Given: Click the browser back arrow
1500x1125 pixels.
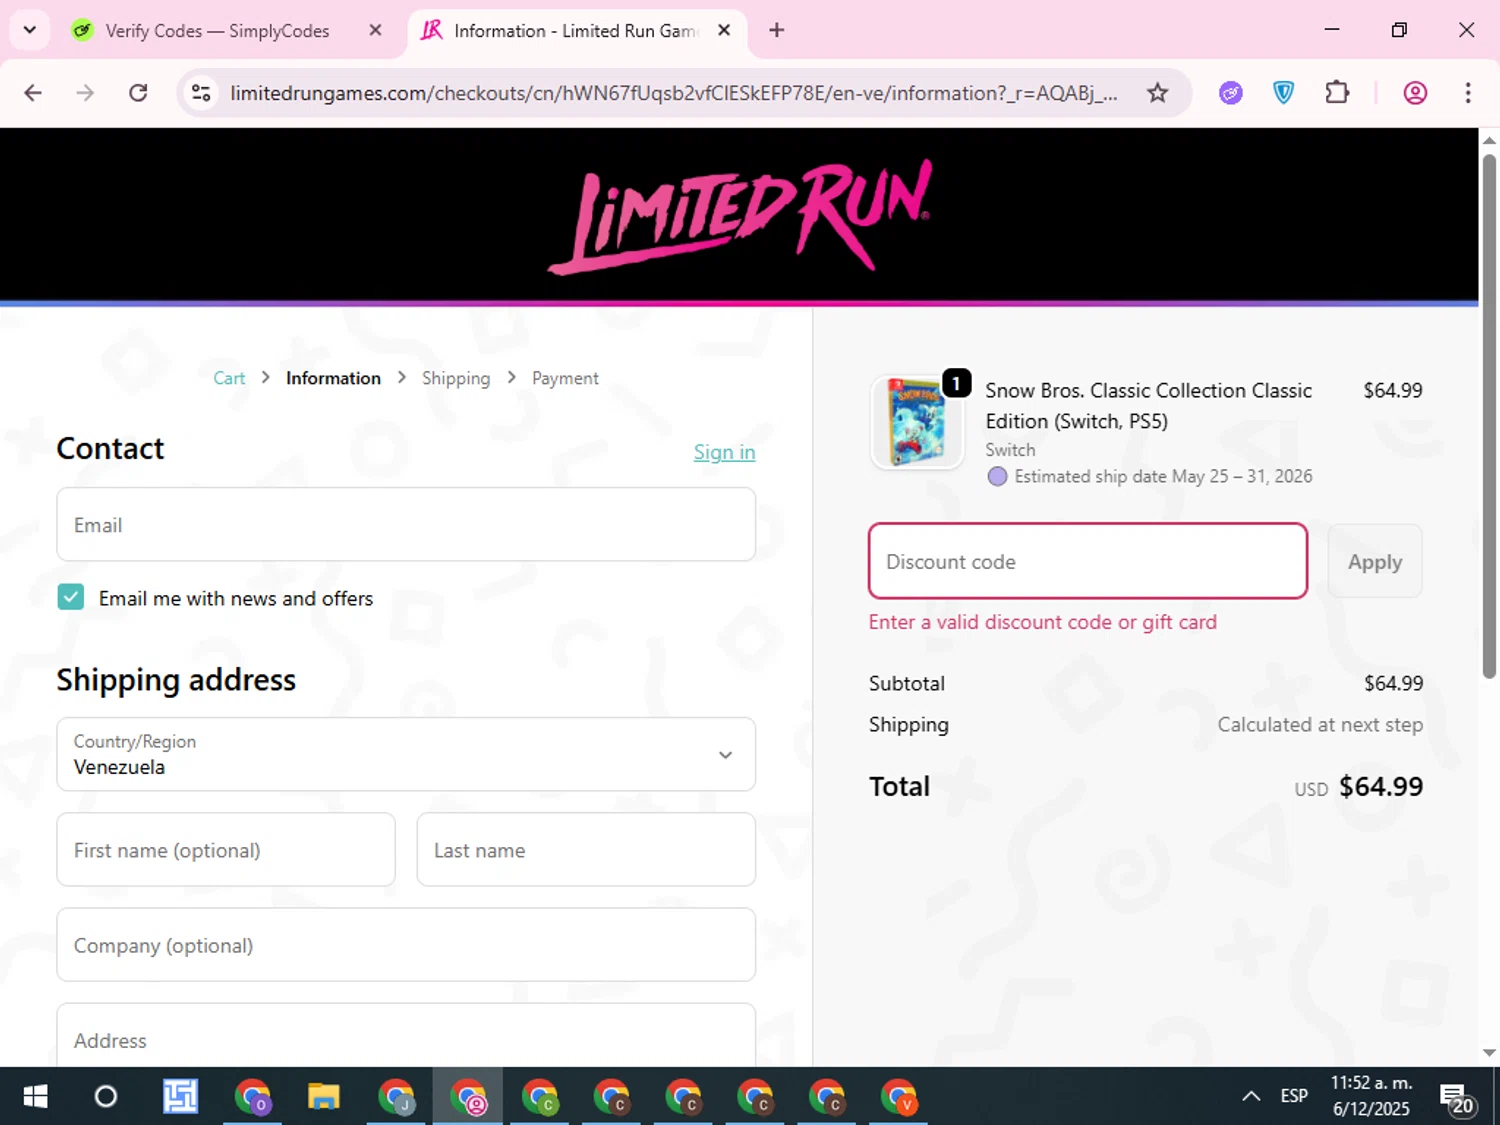Looking at the screenshot, I should pyautogui.click(x=33, y=93).
